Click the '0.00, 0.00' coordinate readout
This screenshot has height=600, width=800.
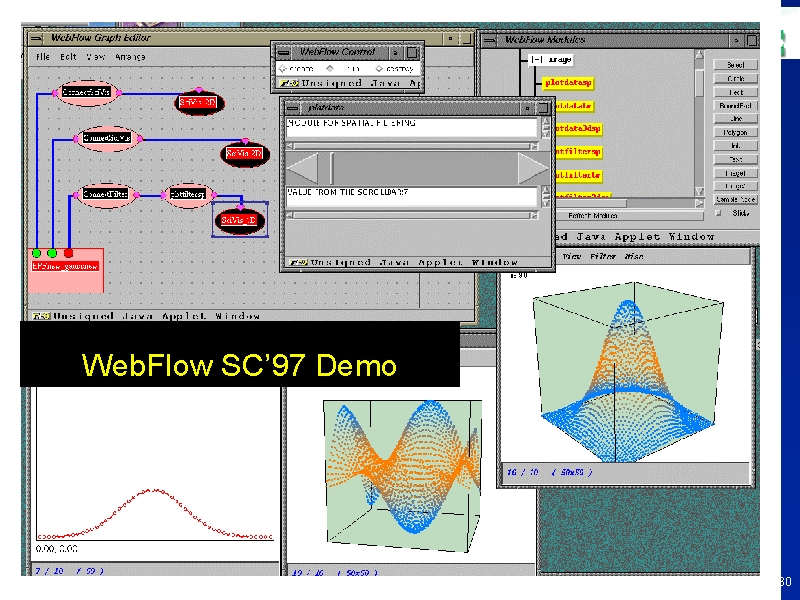click(57, 549)
